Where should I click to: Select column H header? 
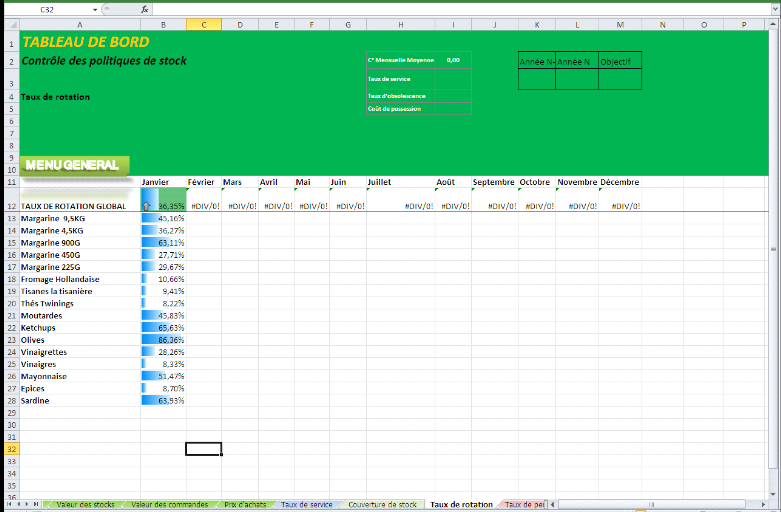pyautogui.click(x=400, y=23)
